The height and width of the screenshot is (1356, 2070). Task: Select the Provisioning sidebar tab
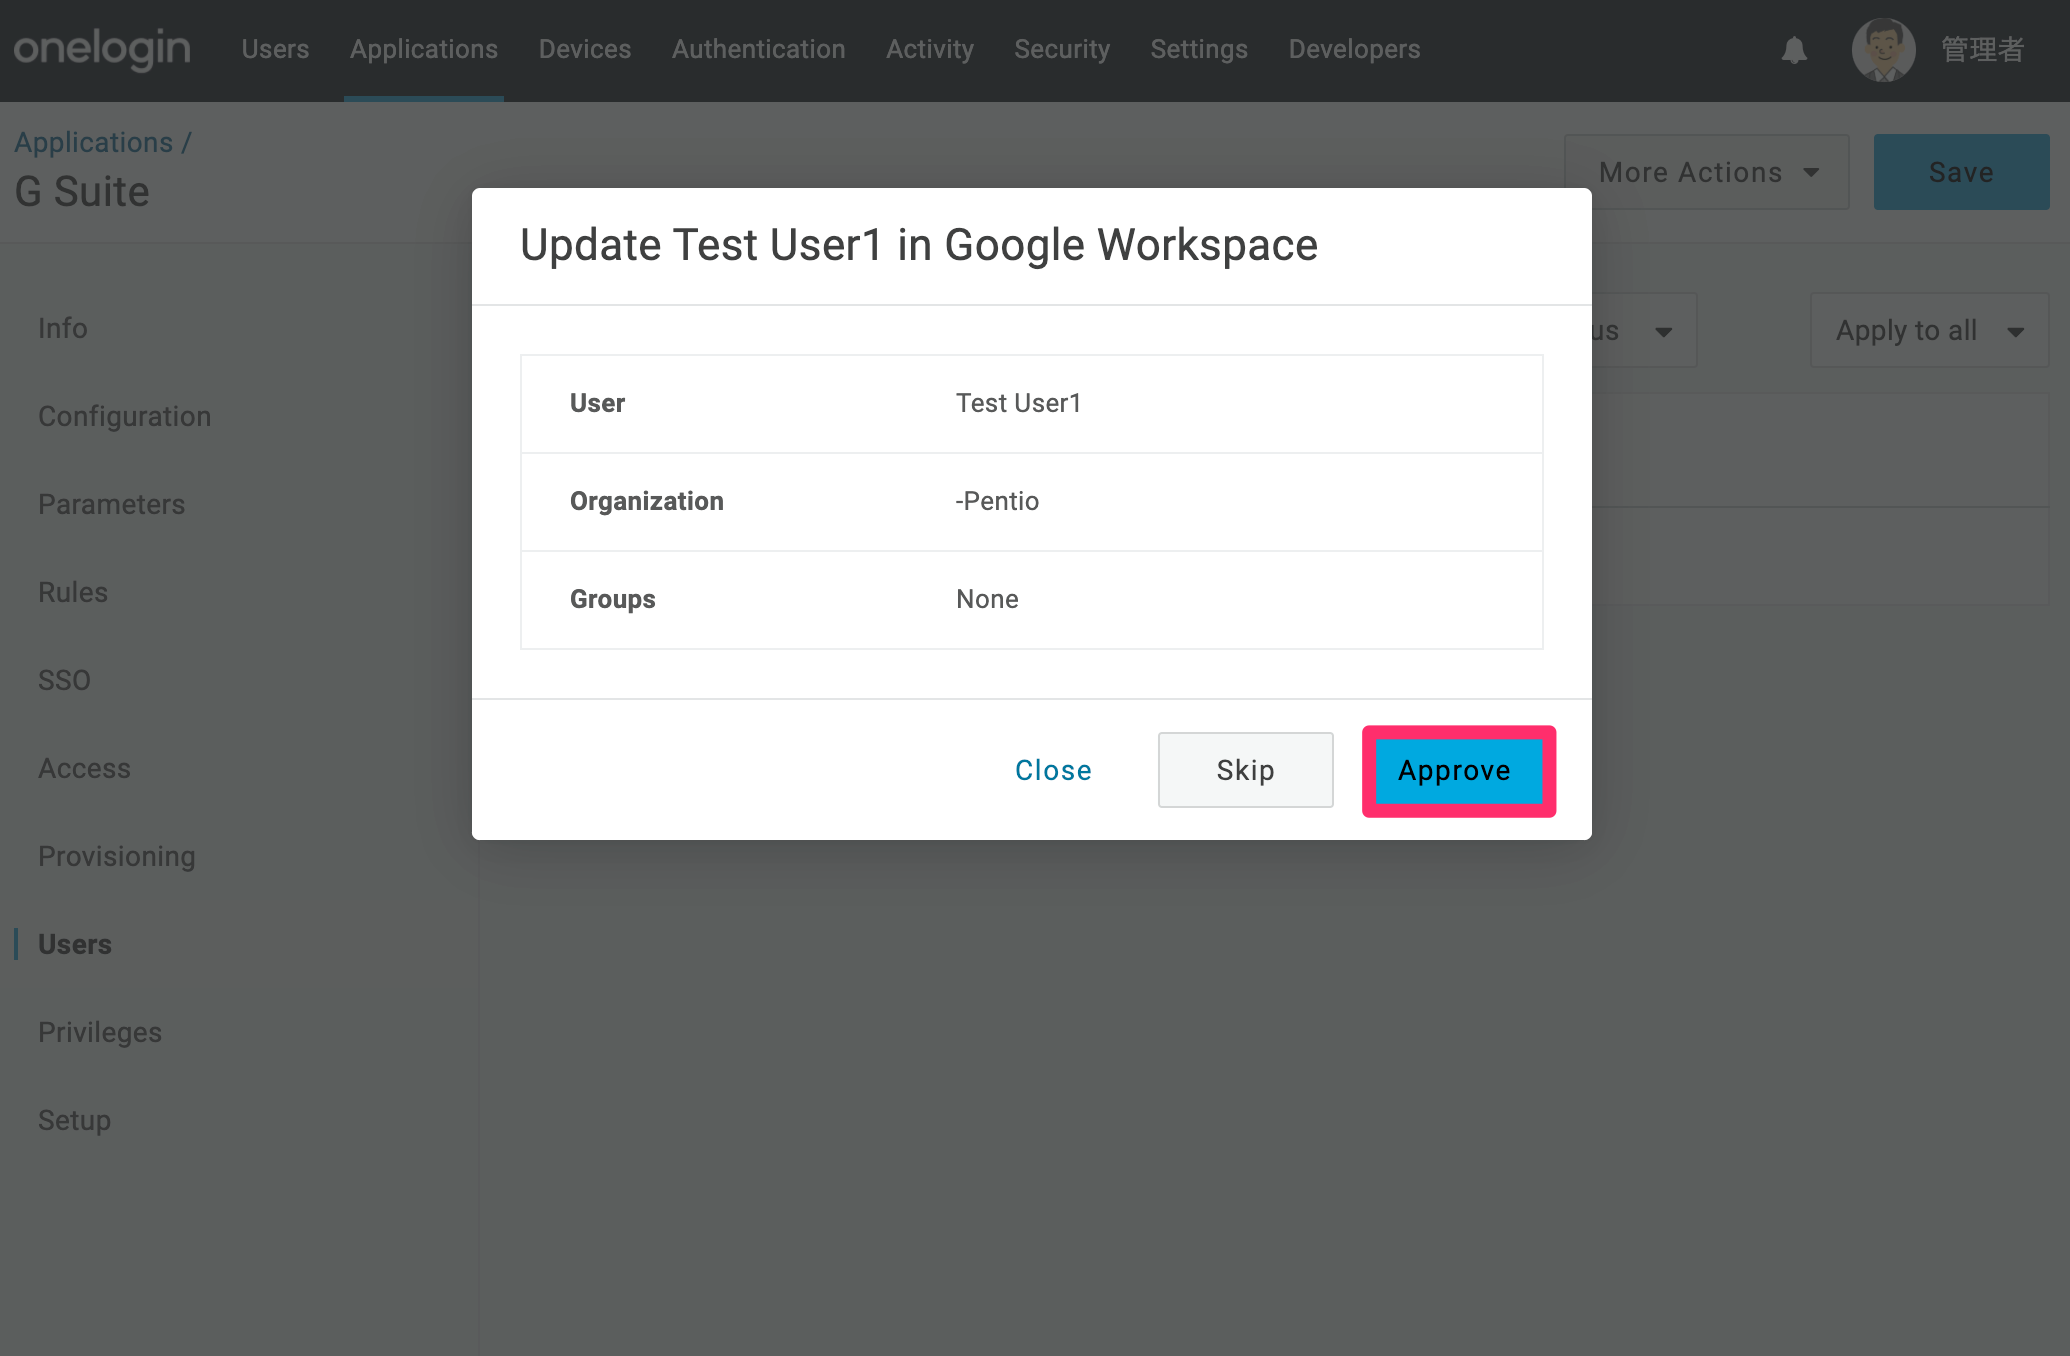(117, 856)
